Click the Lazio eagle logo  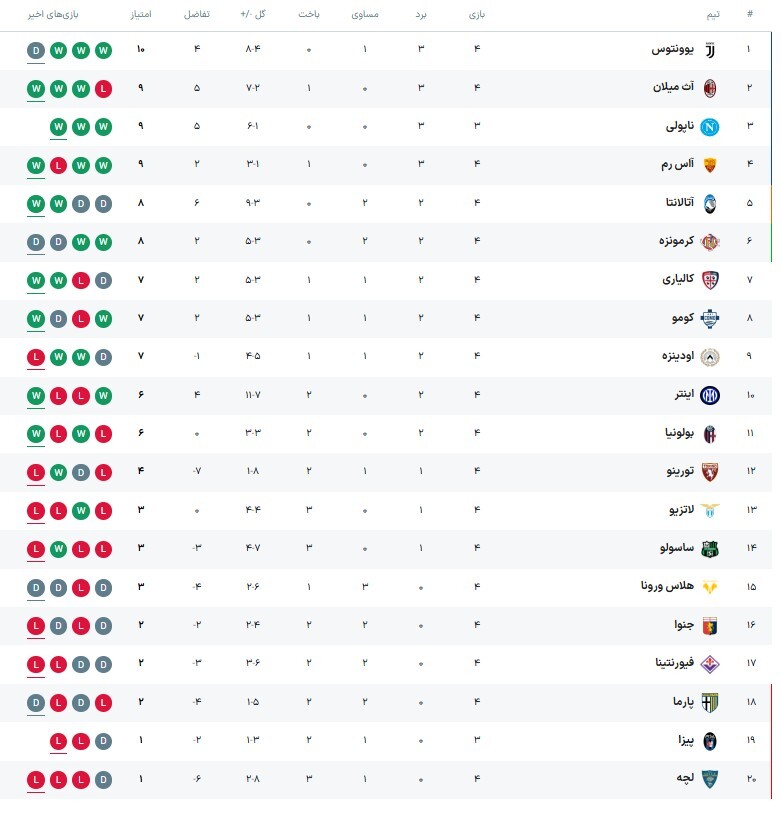click(x=710, y=510)
